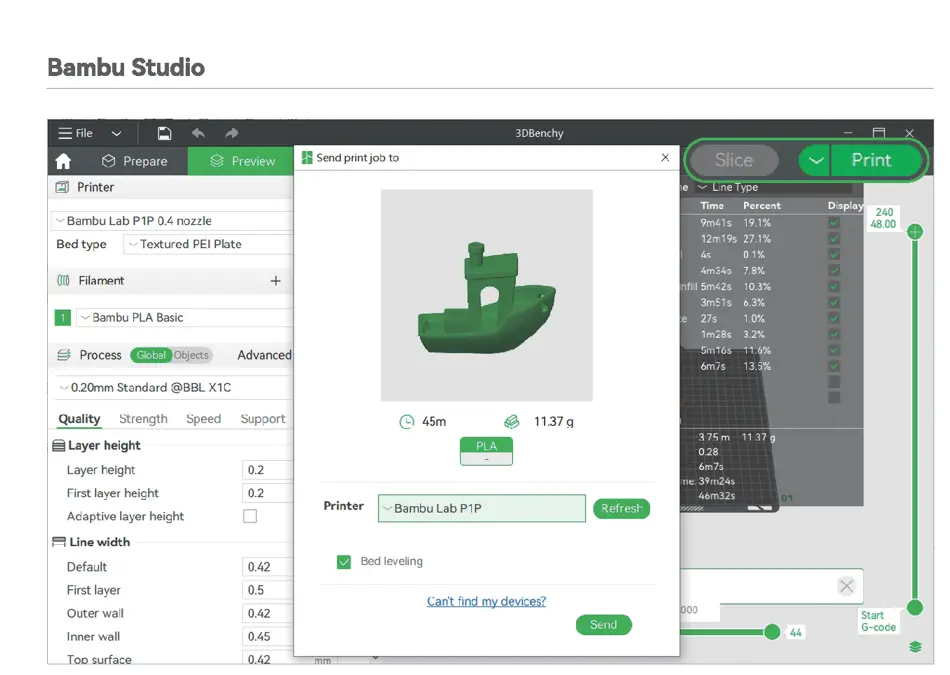Click the Bambu logo in the dialog title

[307, 158]
